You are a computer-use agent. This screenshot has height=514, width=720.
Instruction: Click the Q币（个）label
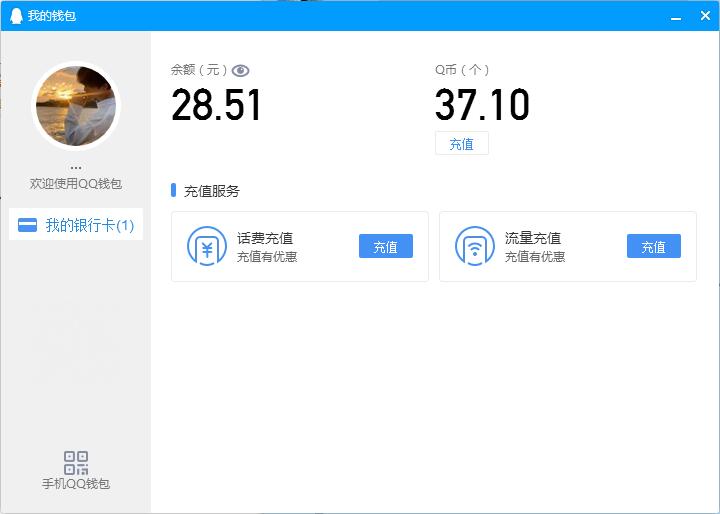tap(462, 70)
